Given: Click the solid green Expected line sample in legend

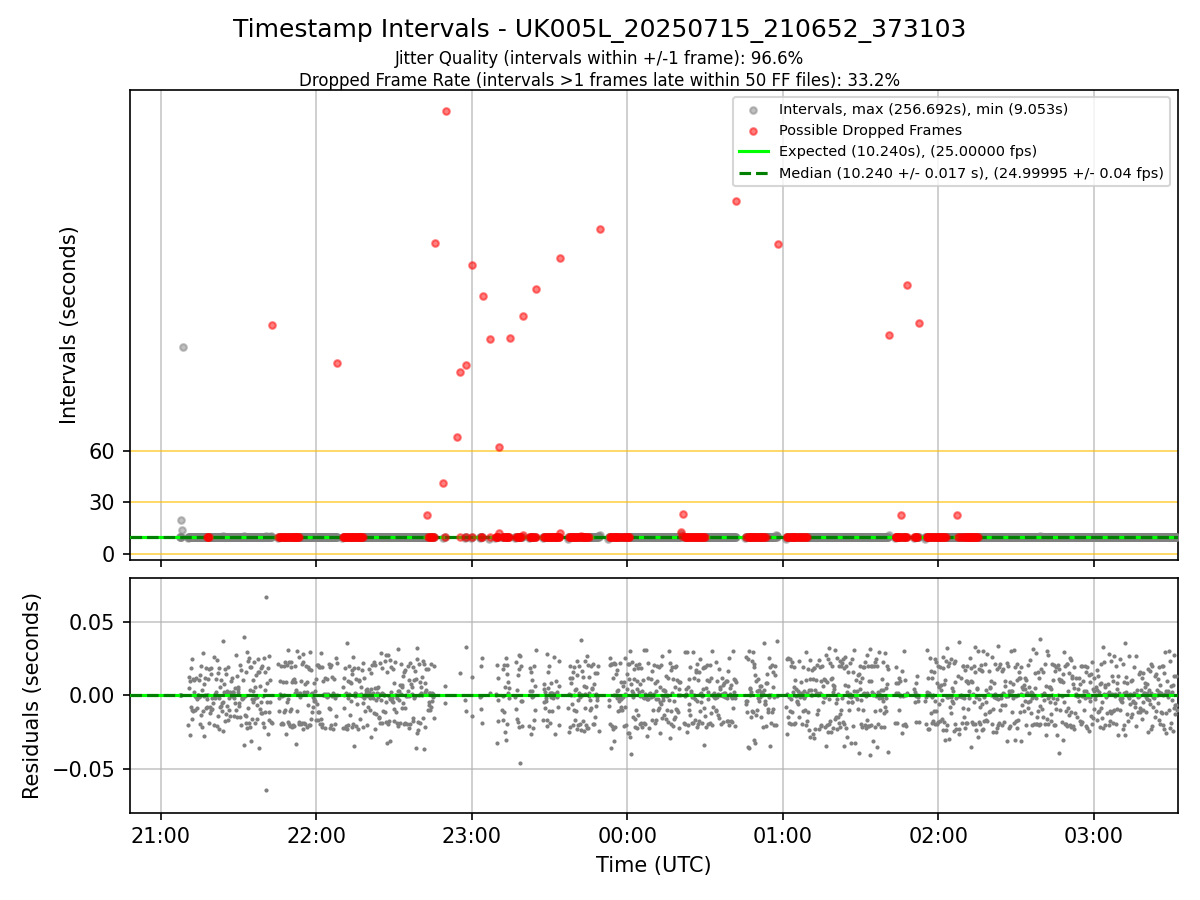Looking at the screenshot, I should (754, 152).
